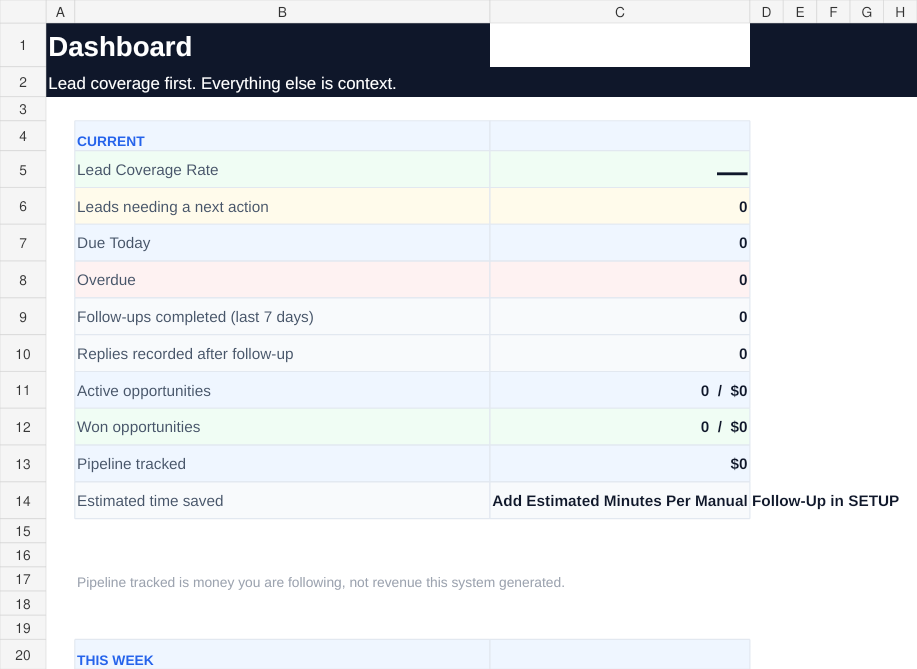
Task: Select row 16 header
Action: click(23, 555)
